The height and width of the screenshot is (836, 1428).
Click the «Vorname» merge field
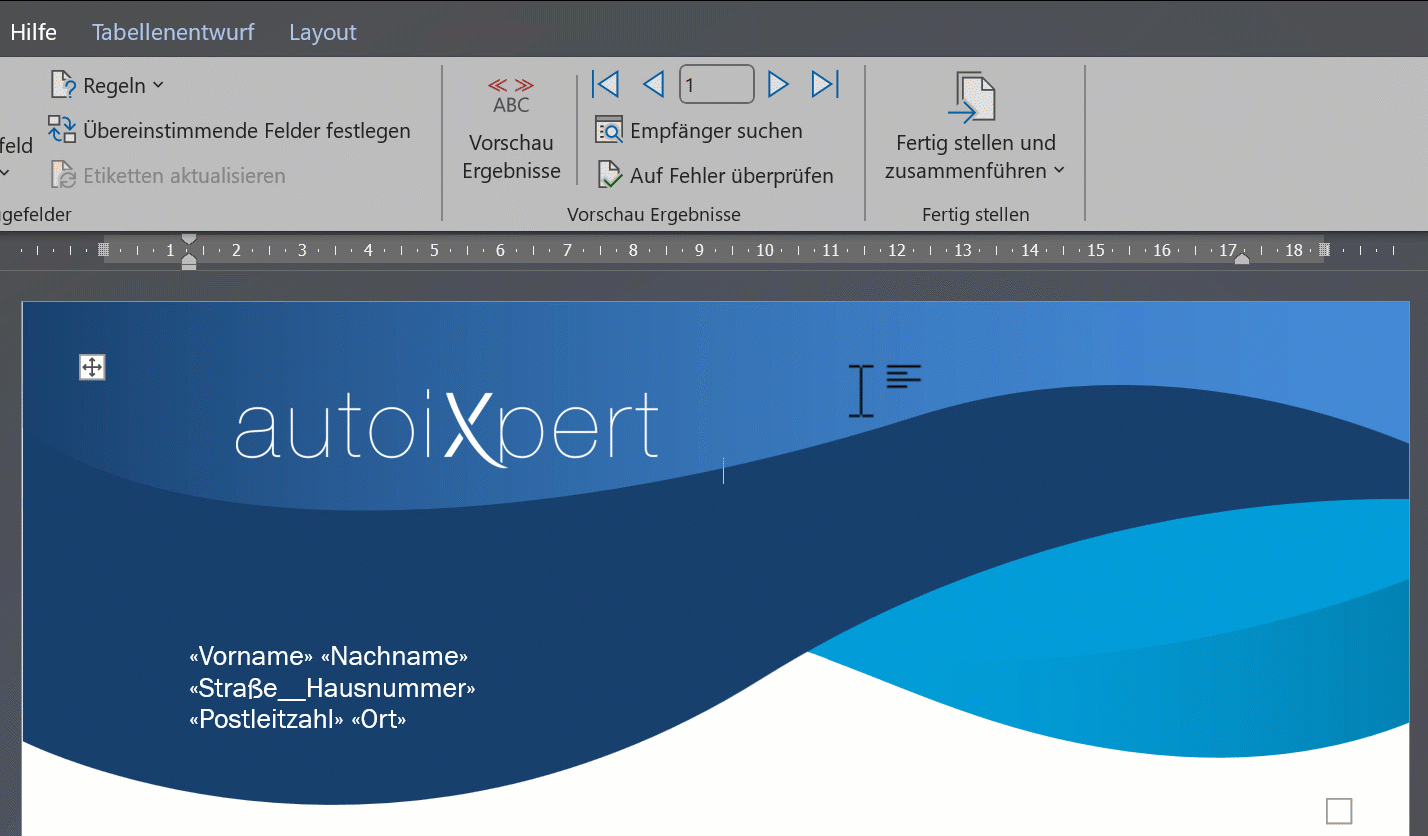[x=251, y=657]
